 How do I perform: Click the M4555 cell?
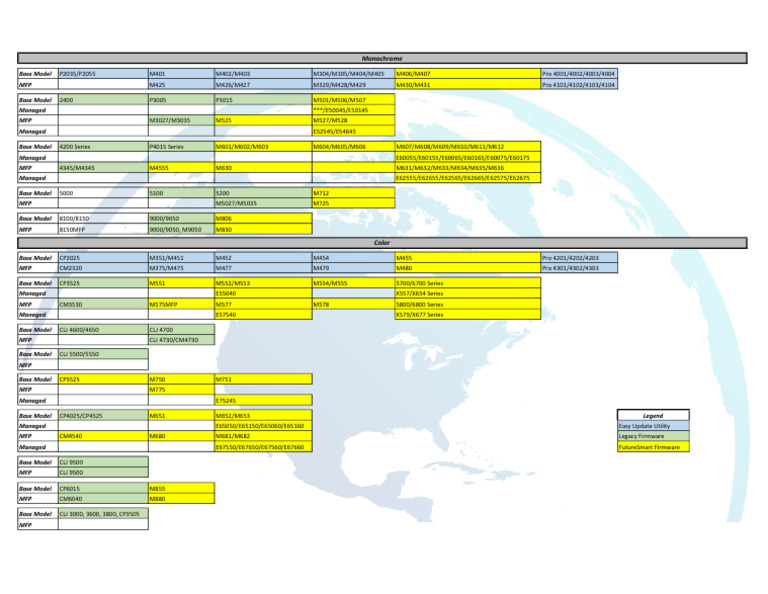[181, 168]
